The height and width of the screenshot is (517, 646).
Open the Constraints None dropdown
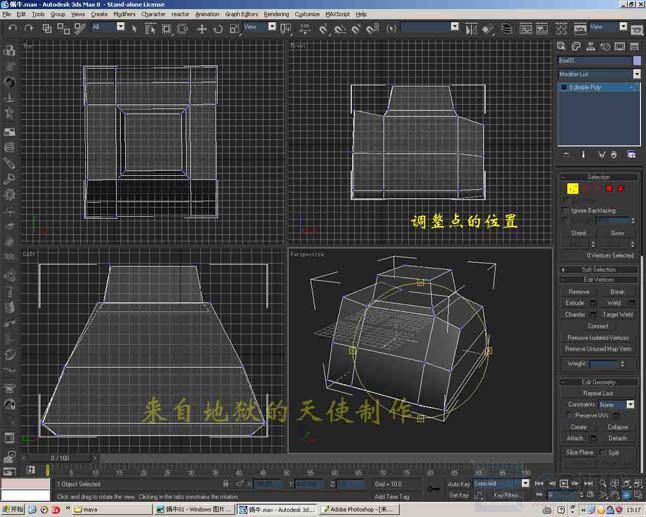click(616, 405)
